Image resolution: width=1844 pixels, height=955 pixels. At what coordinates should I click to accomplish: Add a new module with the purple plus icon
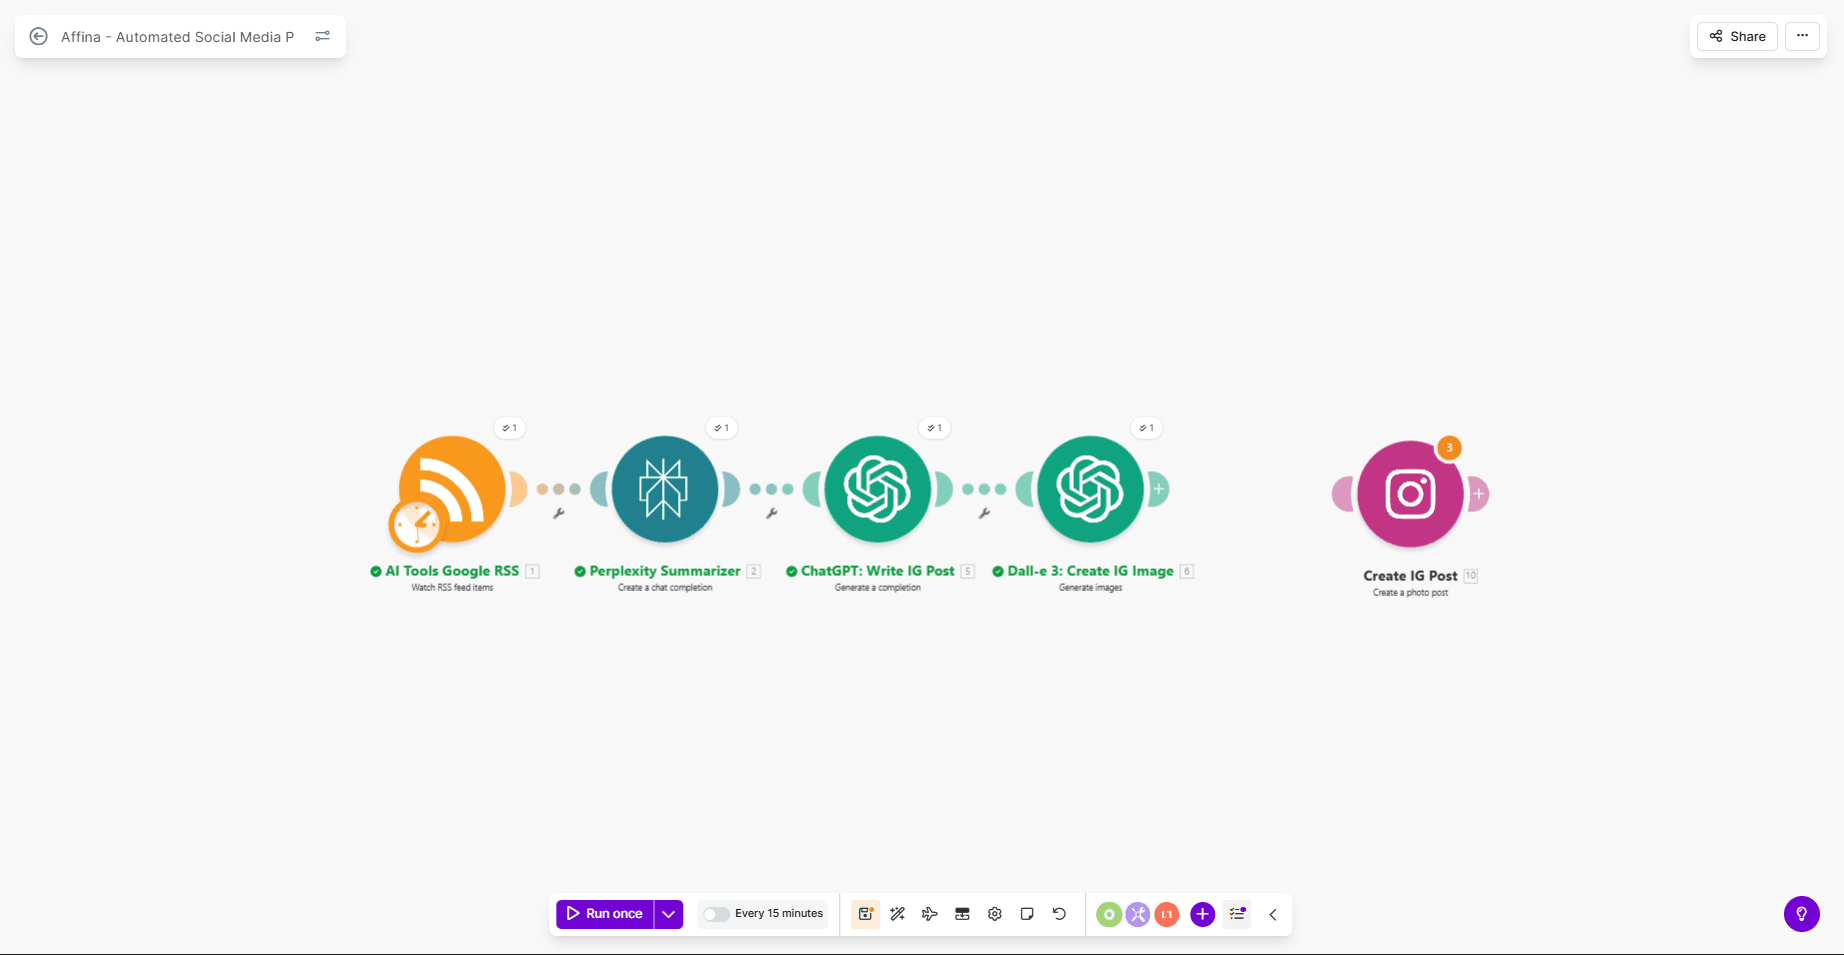tap(1202, 913)
